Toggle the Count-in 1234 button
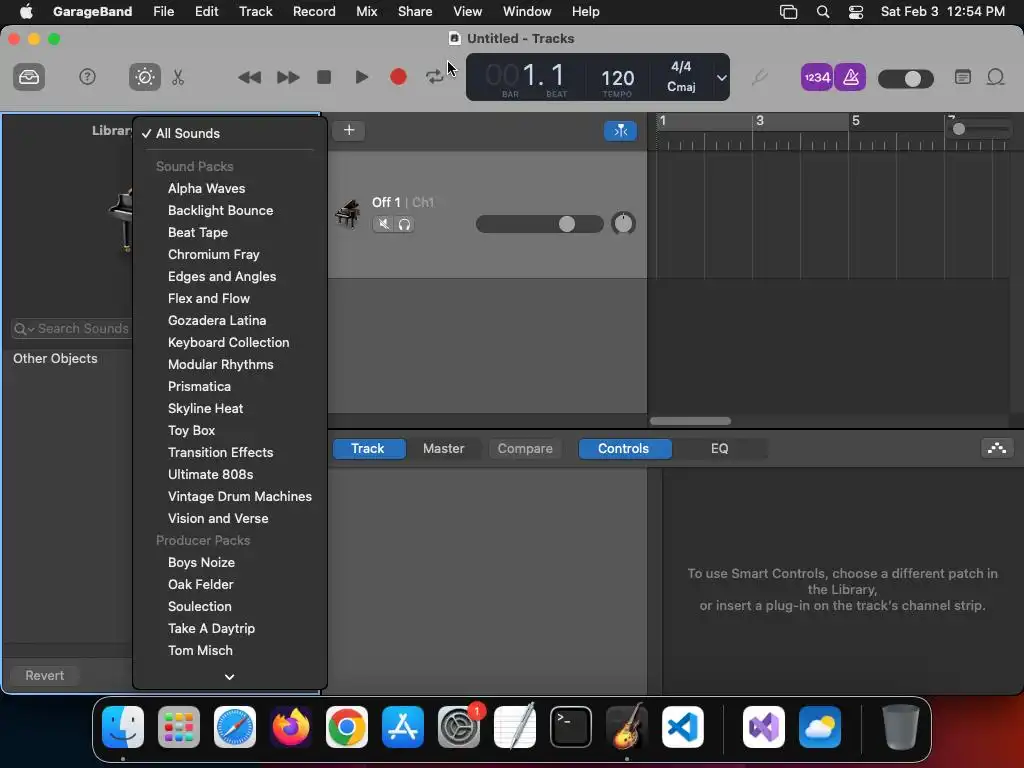 point(816,77)
